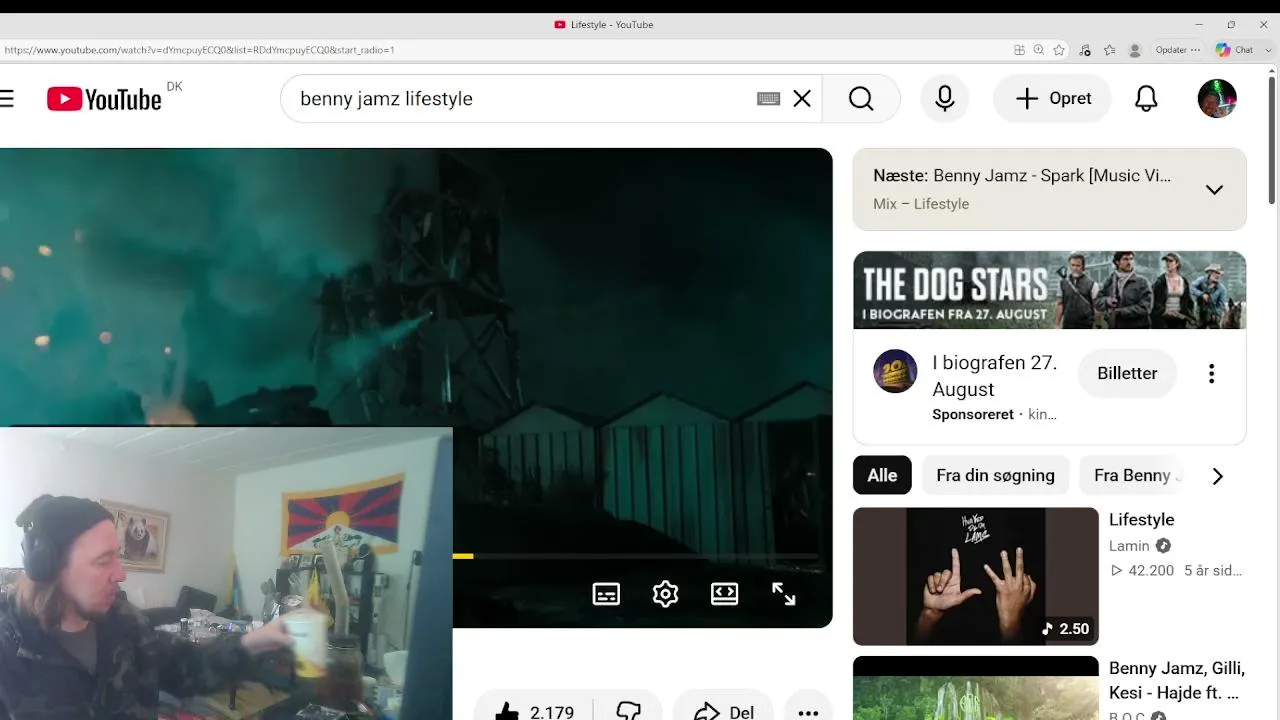Viewport: 1280px width, 720px height.
Task: Select the Fra din søgning chip
Action: click(x=995, y=475)
